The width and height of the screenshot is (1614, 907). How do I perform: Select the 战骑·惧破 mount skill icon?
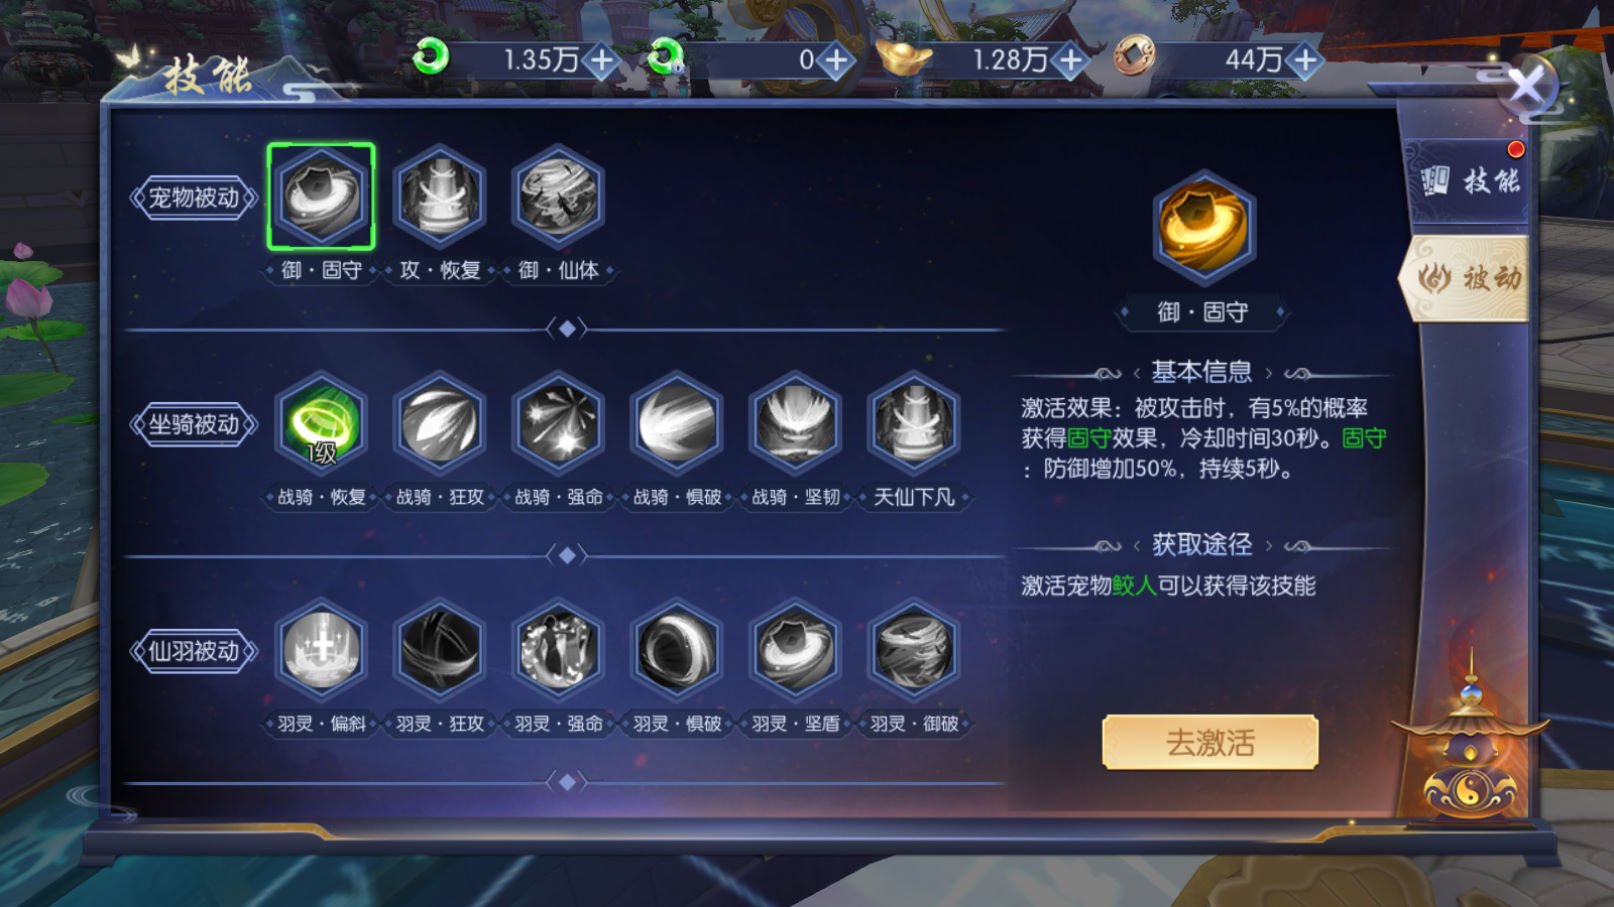coord(677,424)
